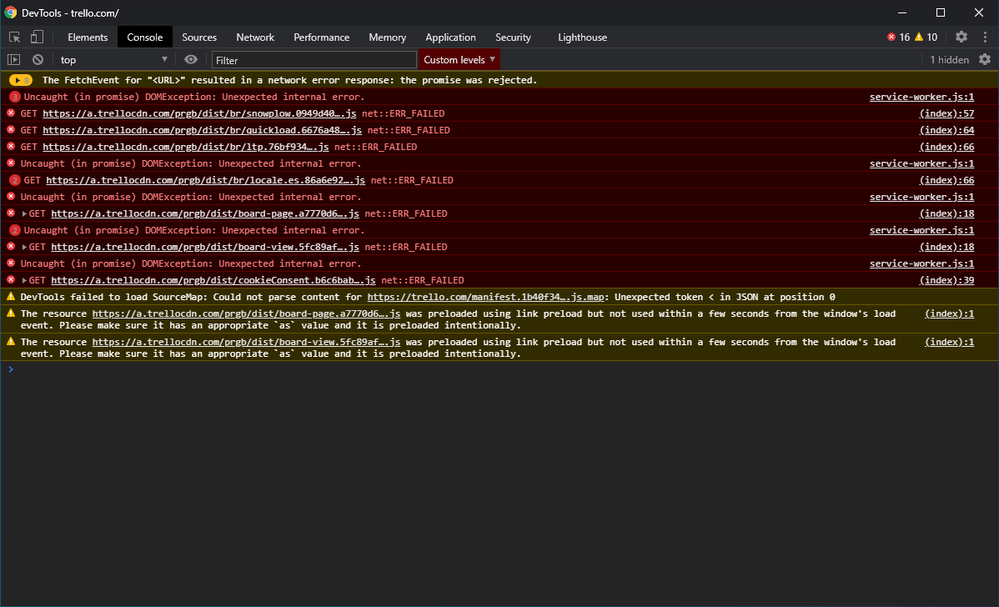Show the console sidebar panel icon
This screenshot has width=999, height=607.
pyautogui.click(x=13, y=59)
